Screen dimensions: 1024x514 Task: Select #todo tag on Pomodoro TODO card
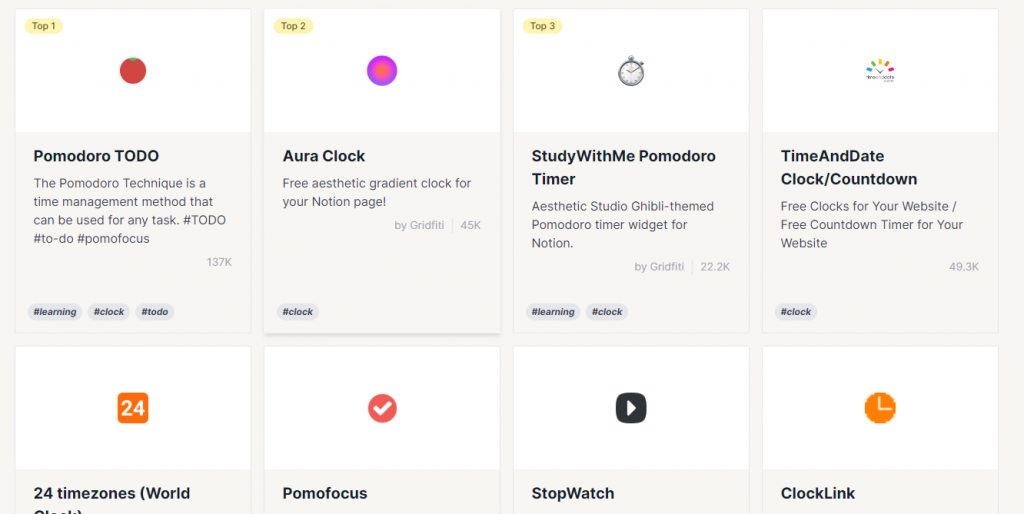click(x=155, y=312)
